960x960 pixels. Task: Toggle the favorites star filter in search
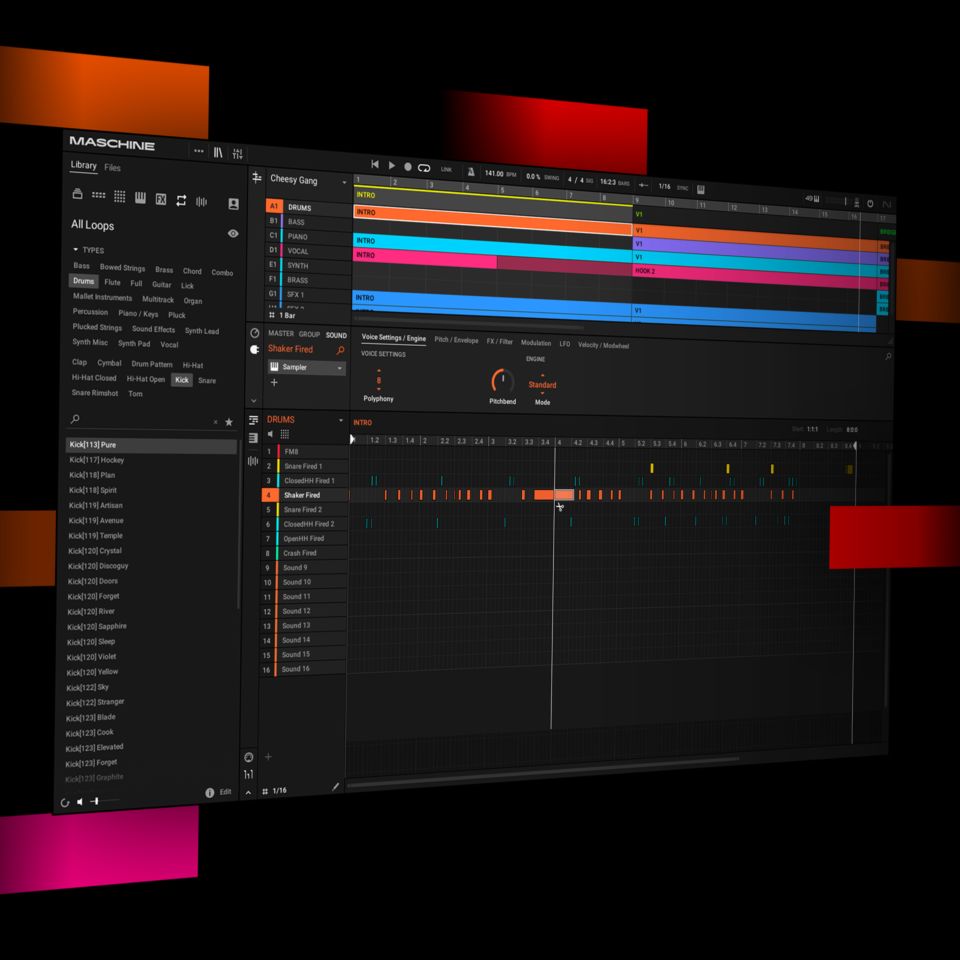[x=228, y=422]
